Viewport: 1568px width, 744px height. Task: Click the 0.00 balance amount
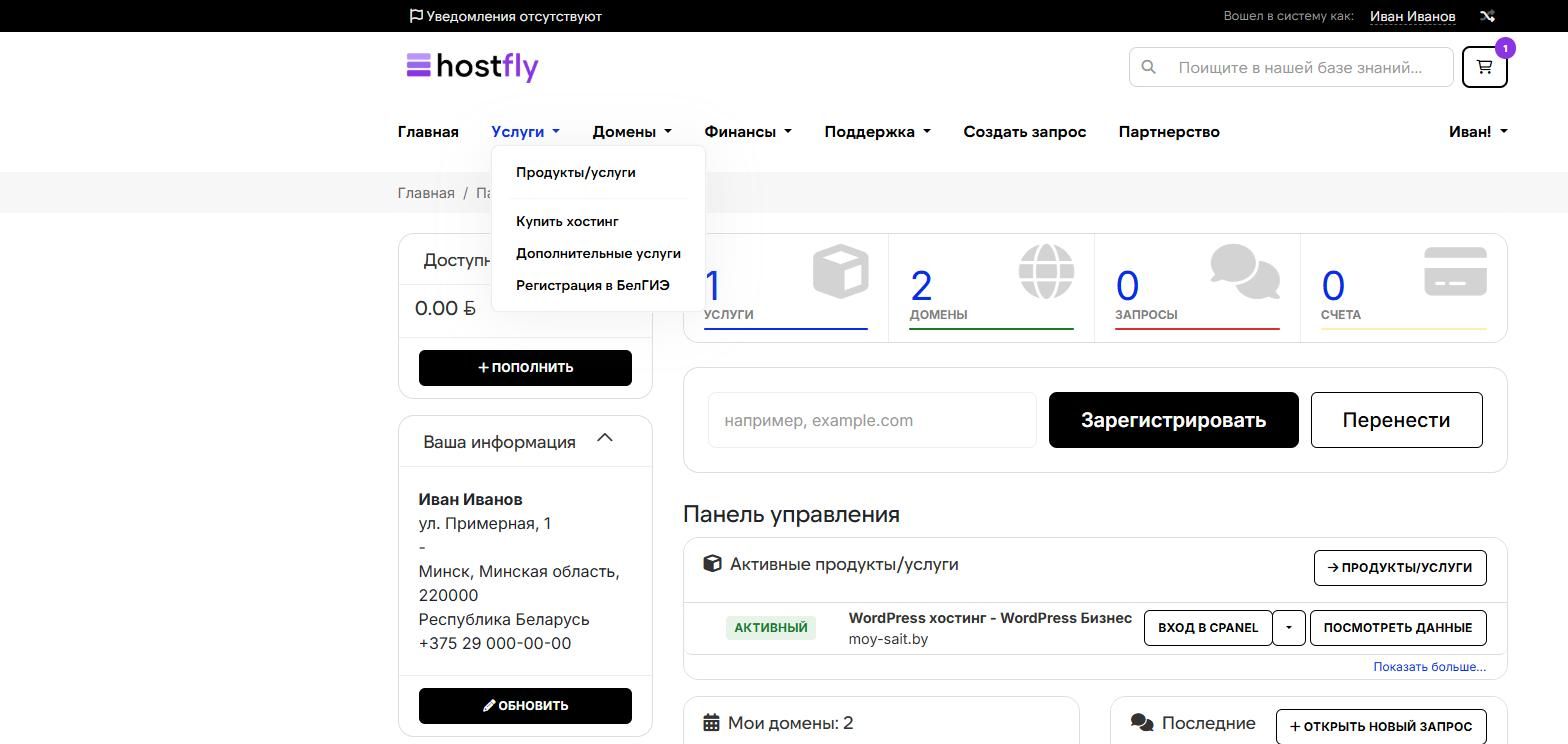pos(445,308)
